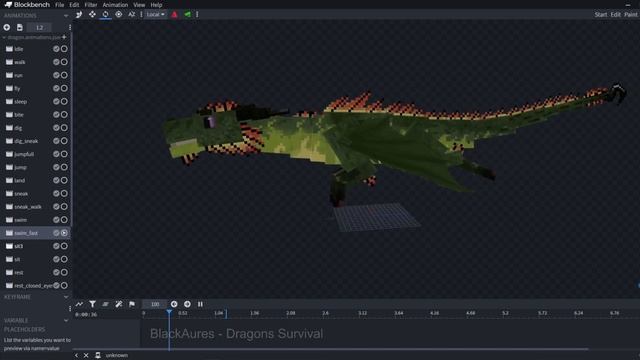Open the animations panel three-dot options

(x=70, y=27)
